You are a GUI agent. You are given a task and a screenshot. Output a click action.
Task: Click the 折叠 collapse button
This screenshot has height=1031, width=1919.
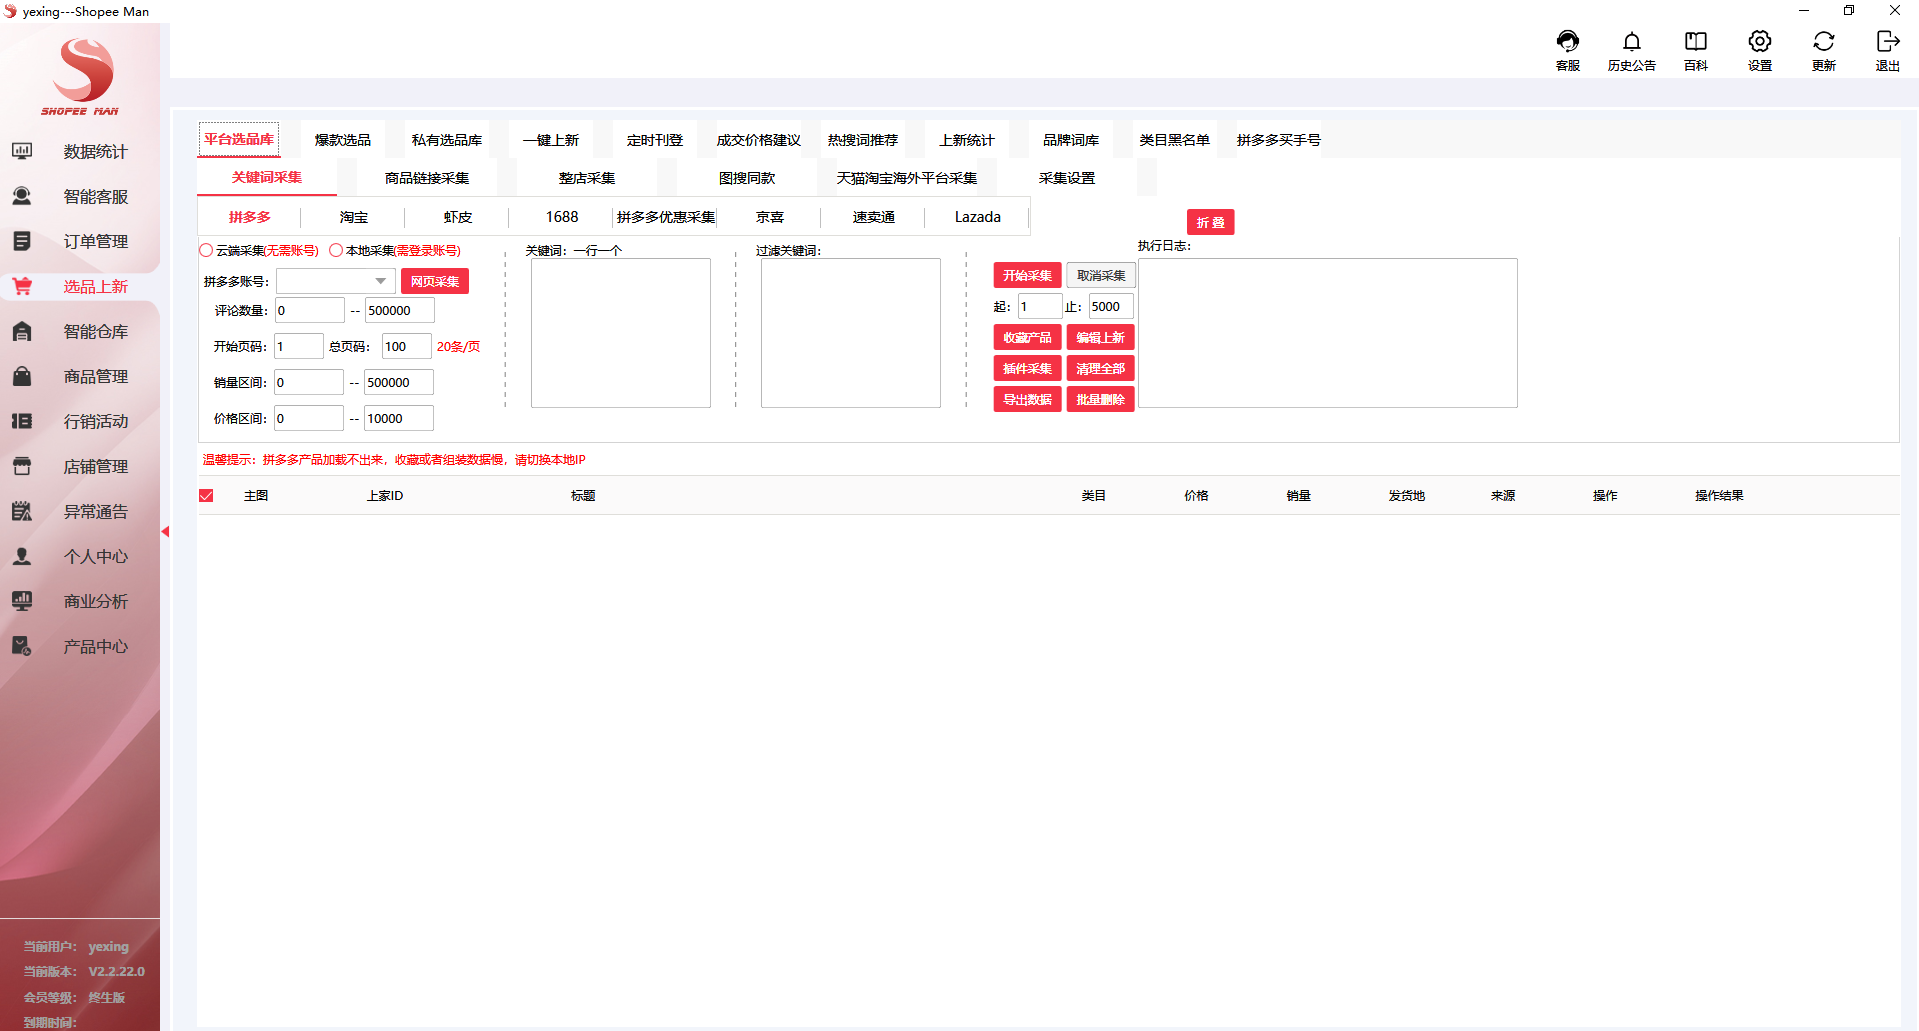point(1210,222)
